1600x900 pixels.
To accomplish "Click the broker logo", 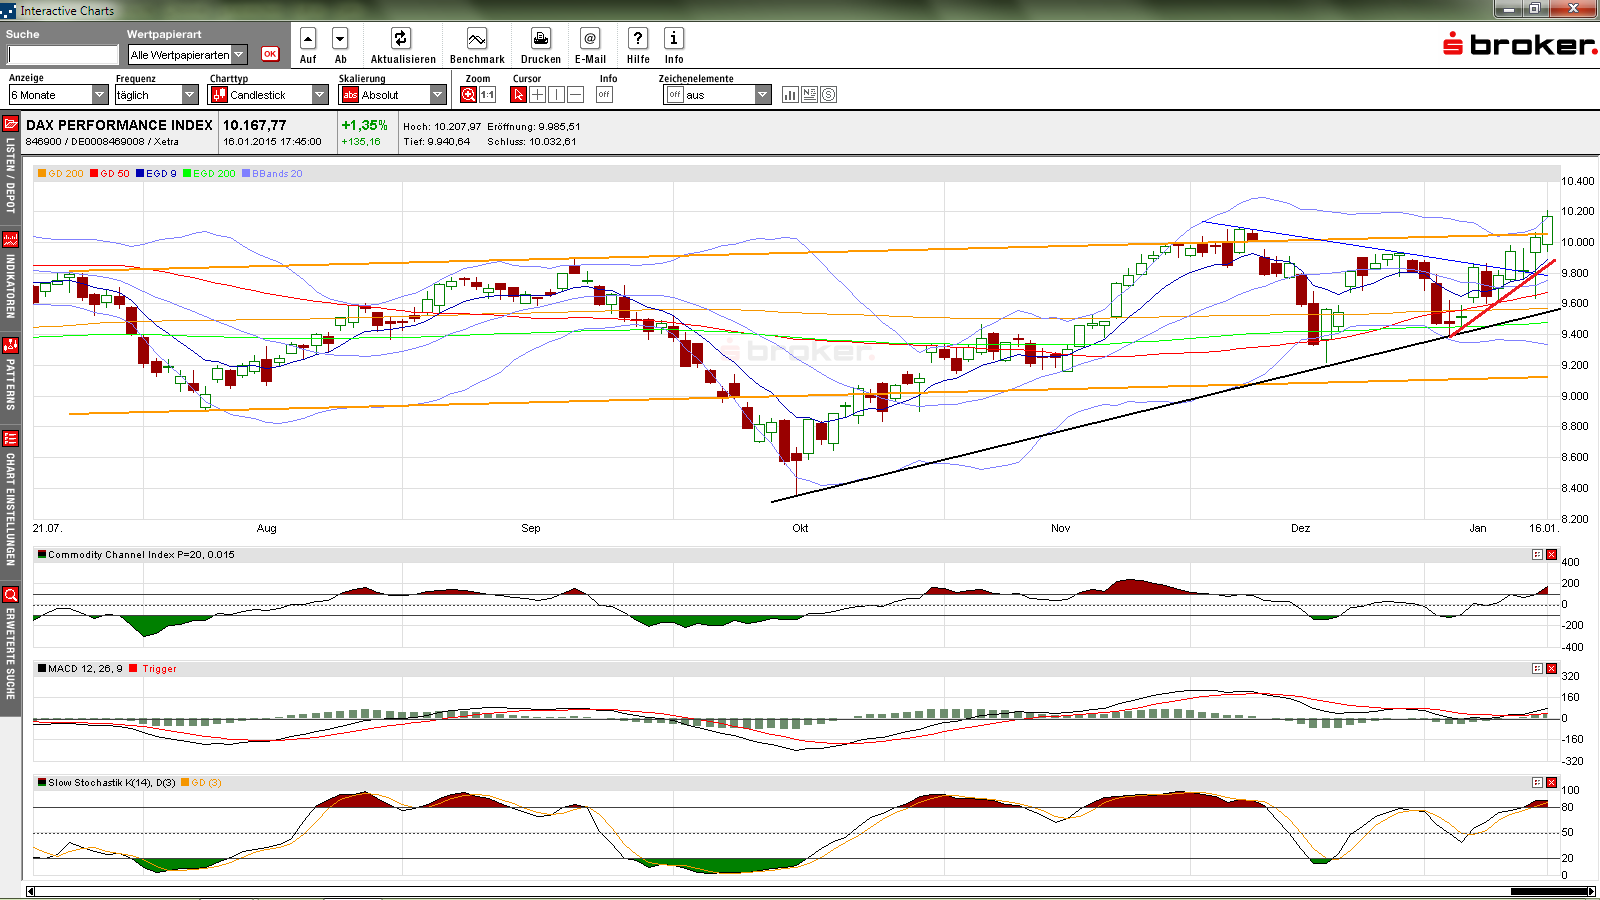I will click(x=1519, y=44).
